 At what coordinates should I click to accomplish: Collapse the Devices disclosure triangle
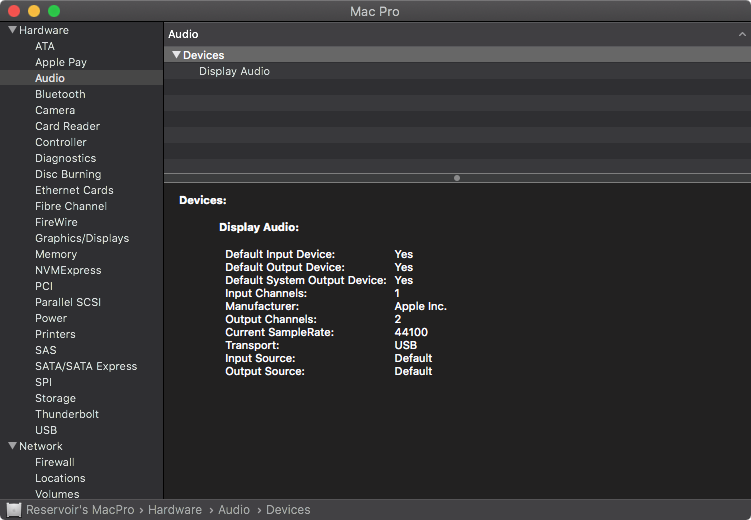click(x=176, y=55)
